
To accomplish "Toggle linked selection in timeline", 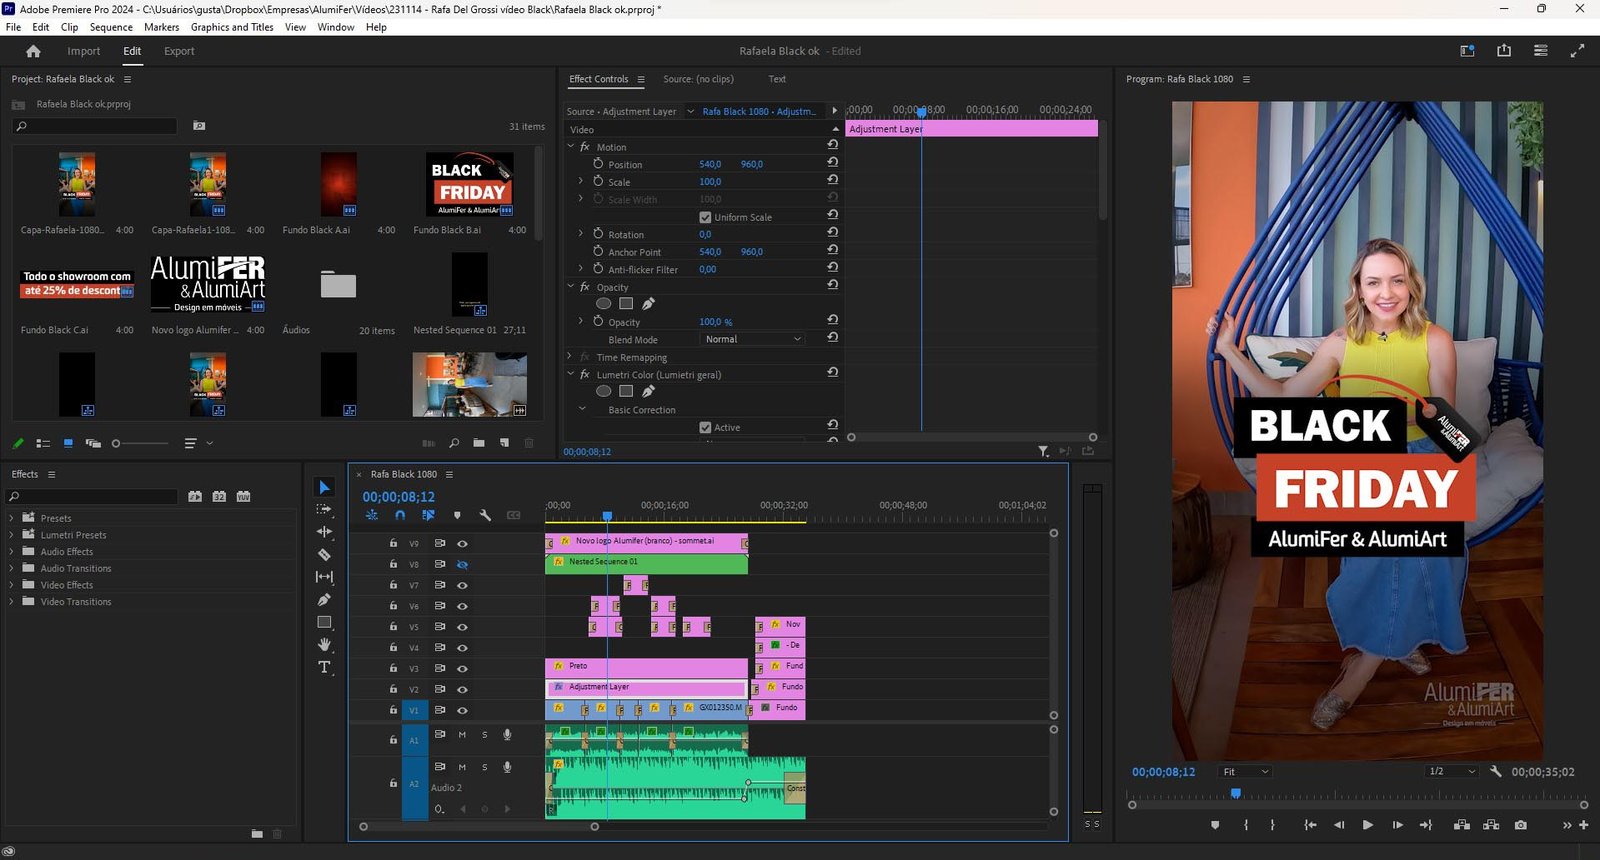I will pyautogui.click(x=428, y=515).
